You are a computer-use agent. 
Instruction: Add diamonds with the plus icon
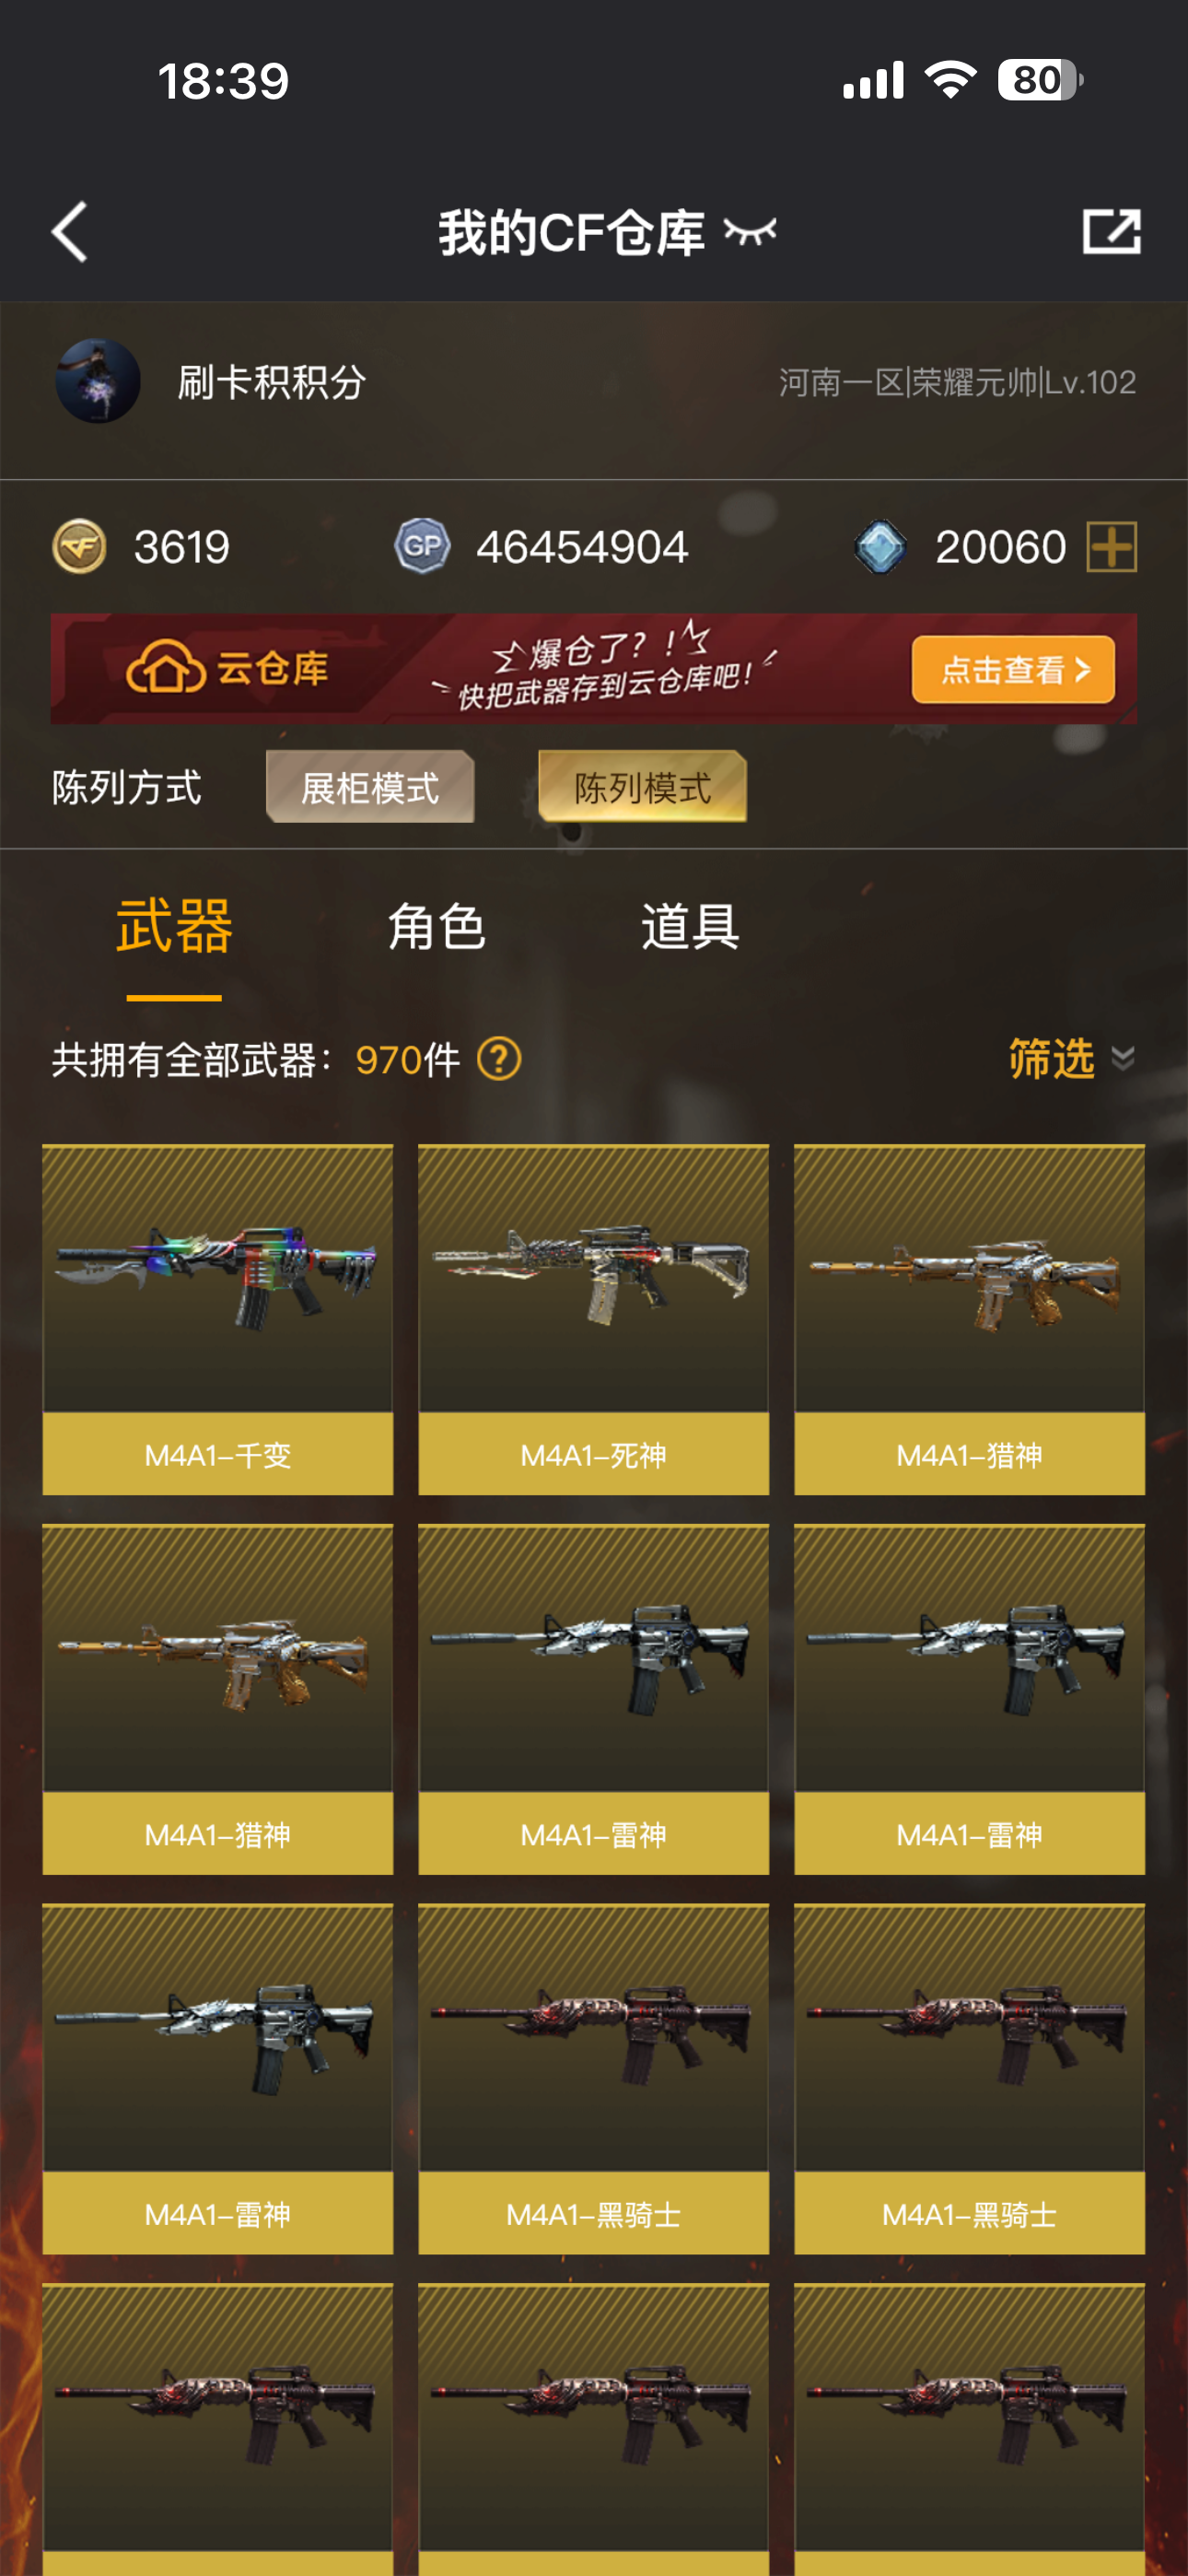pos(1112,546)
